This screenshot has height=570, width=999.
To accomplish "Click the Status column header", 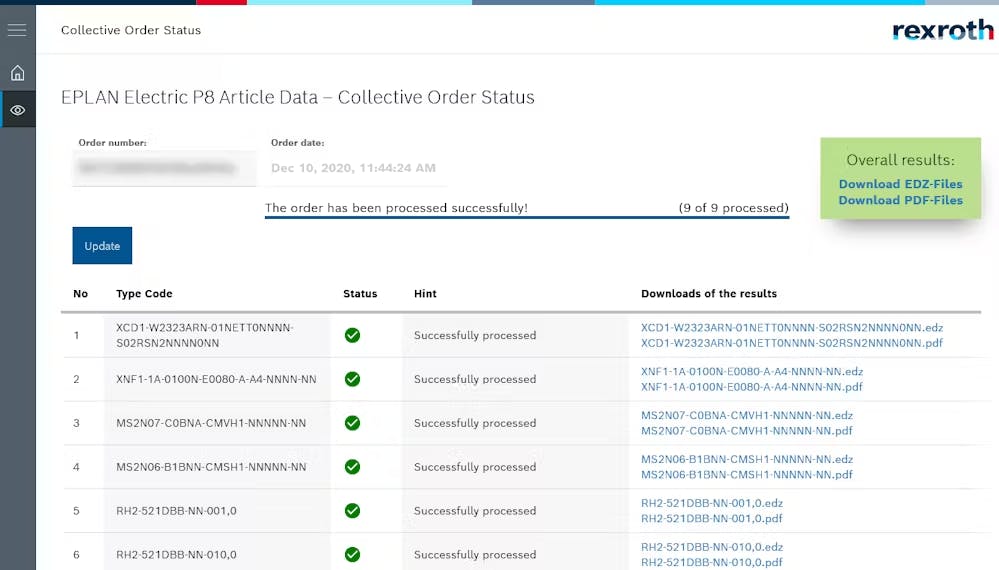I will 360,294.
